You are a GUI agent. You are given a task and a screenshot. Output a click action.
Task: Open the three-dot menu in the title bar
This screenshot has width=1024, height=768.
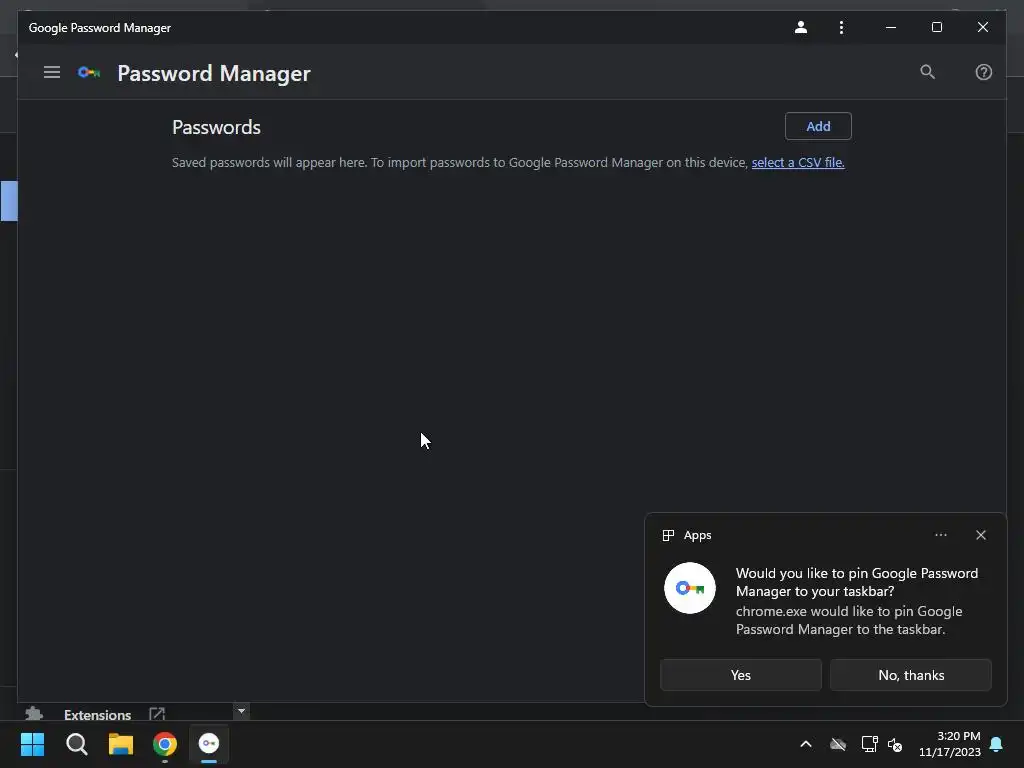841,27
